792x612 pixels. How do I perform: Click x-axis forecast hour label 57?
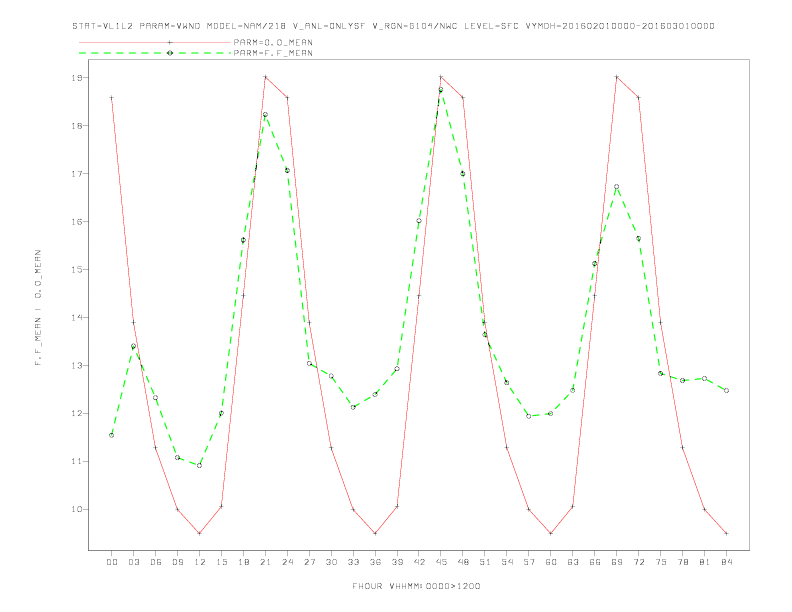[x=529, y=562]
